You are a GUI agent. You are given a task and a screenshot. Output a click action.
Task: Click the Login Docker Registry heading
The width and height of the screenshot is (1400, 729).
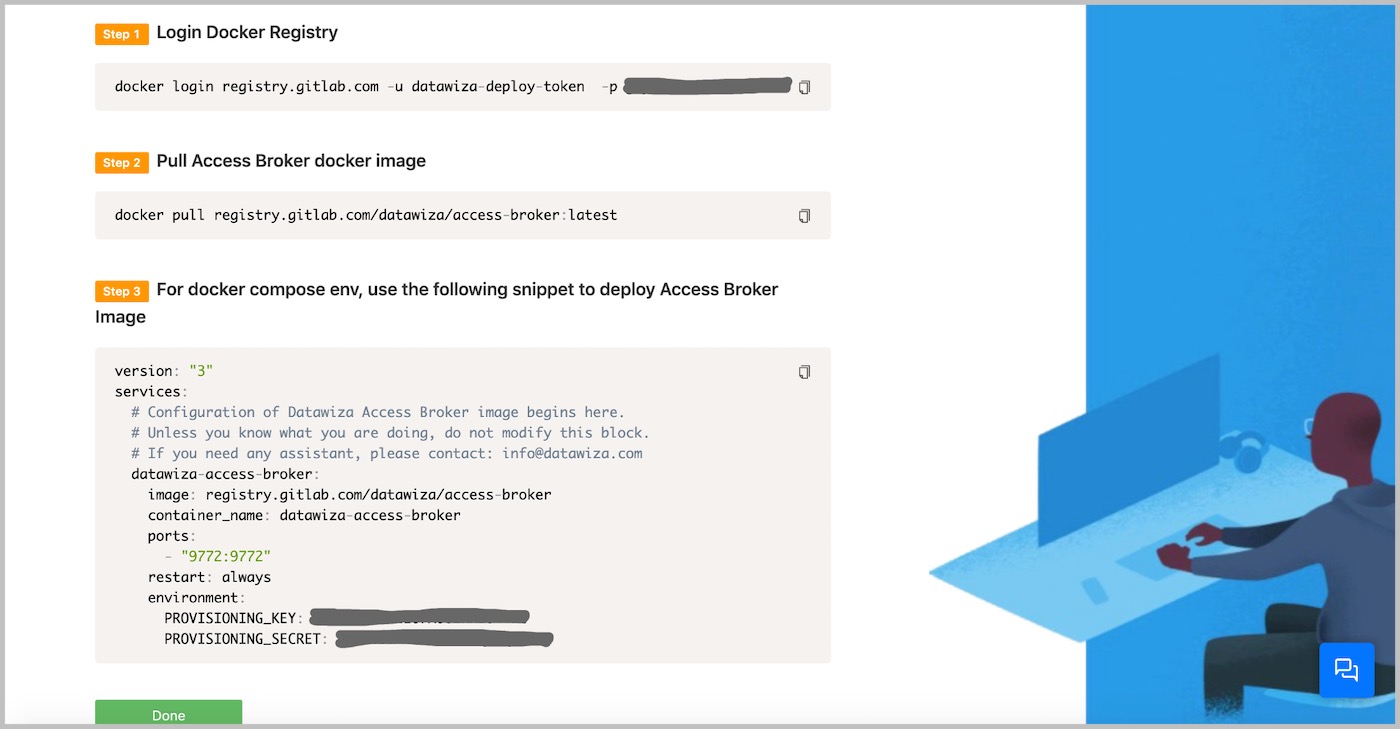tap(247, 32)
